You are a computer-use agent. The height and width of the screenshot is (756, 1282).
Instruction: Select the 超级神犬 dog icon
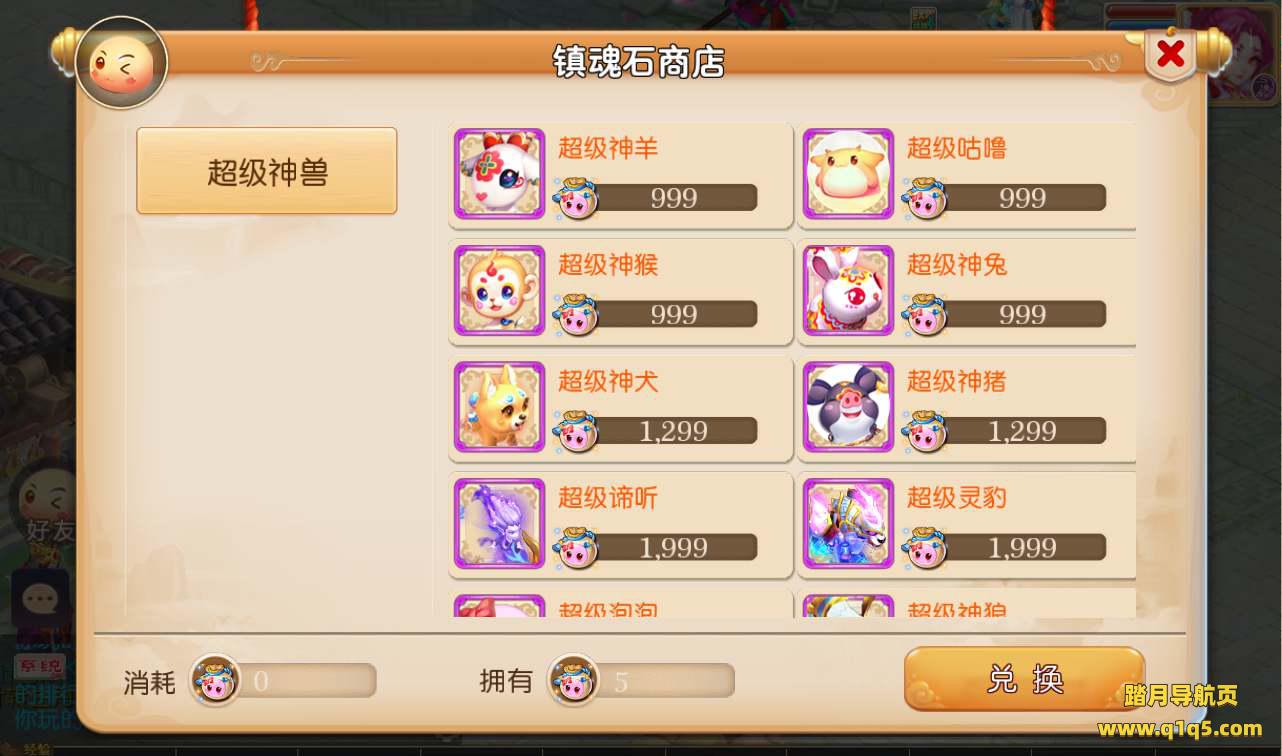tap(499, 406)
